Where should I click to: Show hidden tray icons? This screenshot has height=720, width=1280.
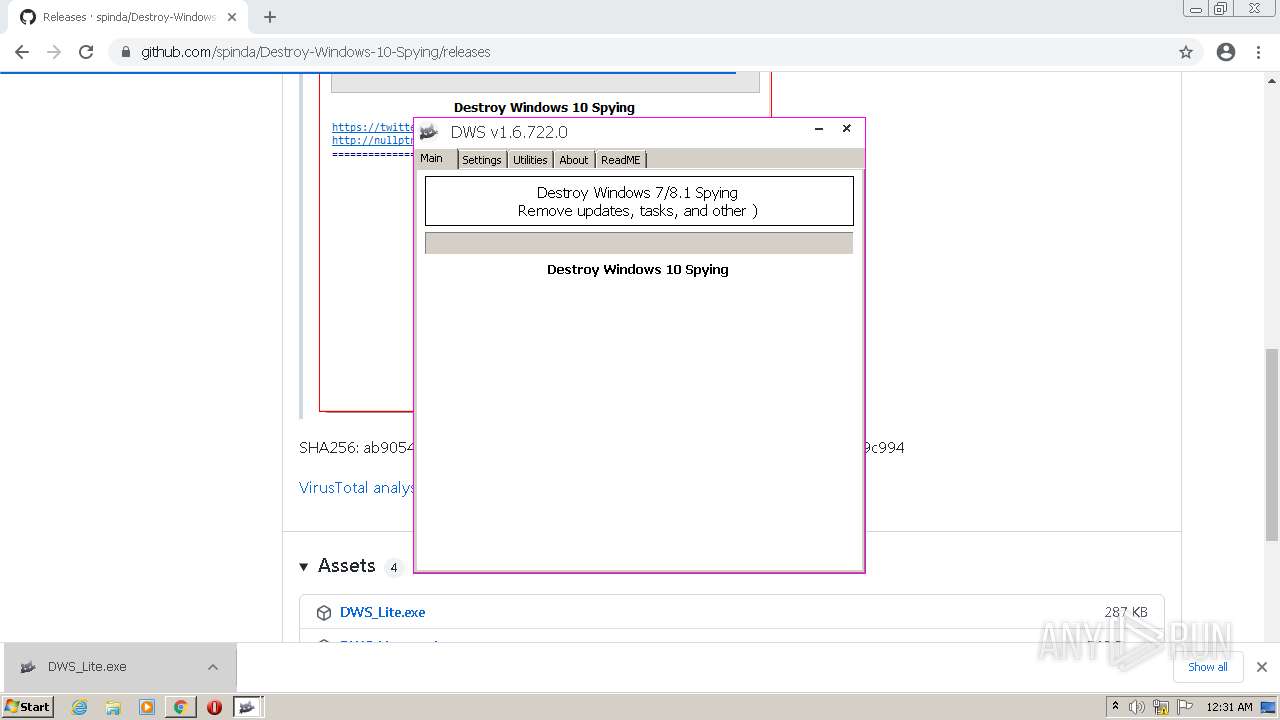1115,707
